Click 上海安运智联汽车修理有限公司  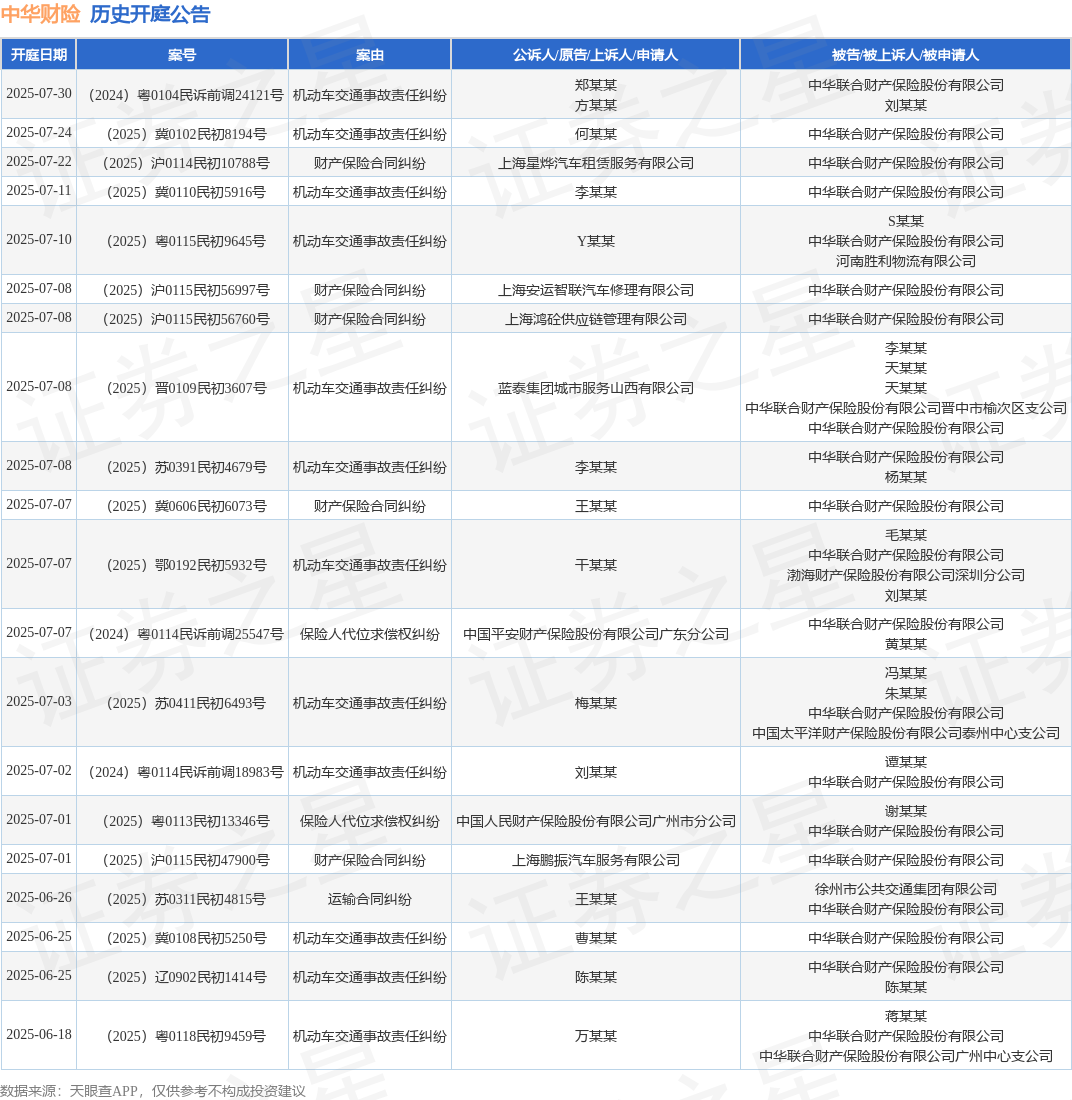pos(596,290)
